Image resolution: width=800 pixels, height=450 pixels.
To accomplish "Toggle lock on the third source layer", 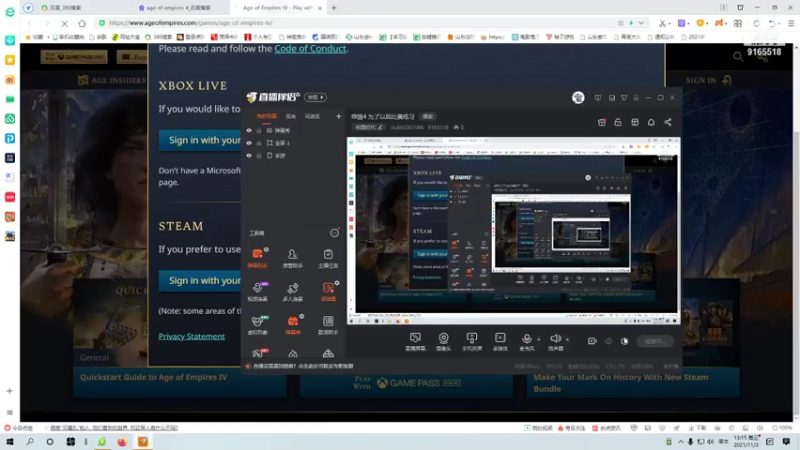I will point(259,156).
